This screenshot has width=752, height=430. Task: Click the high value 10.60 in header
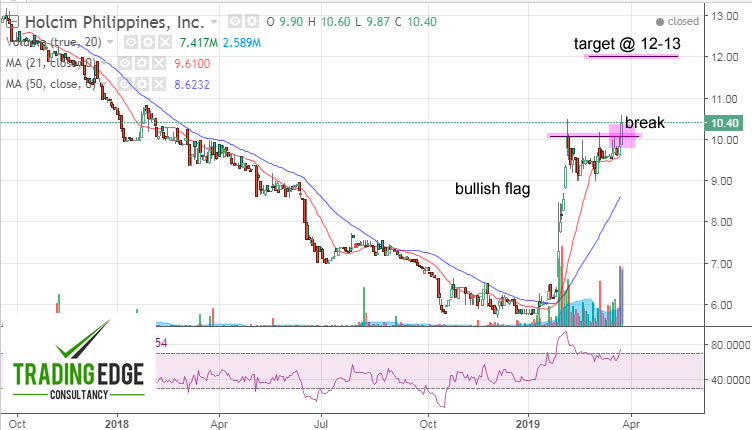click(336, 22)
